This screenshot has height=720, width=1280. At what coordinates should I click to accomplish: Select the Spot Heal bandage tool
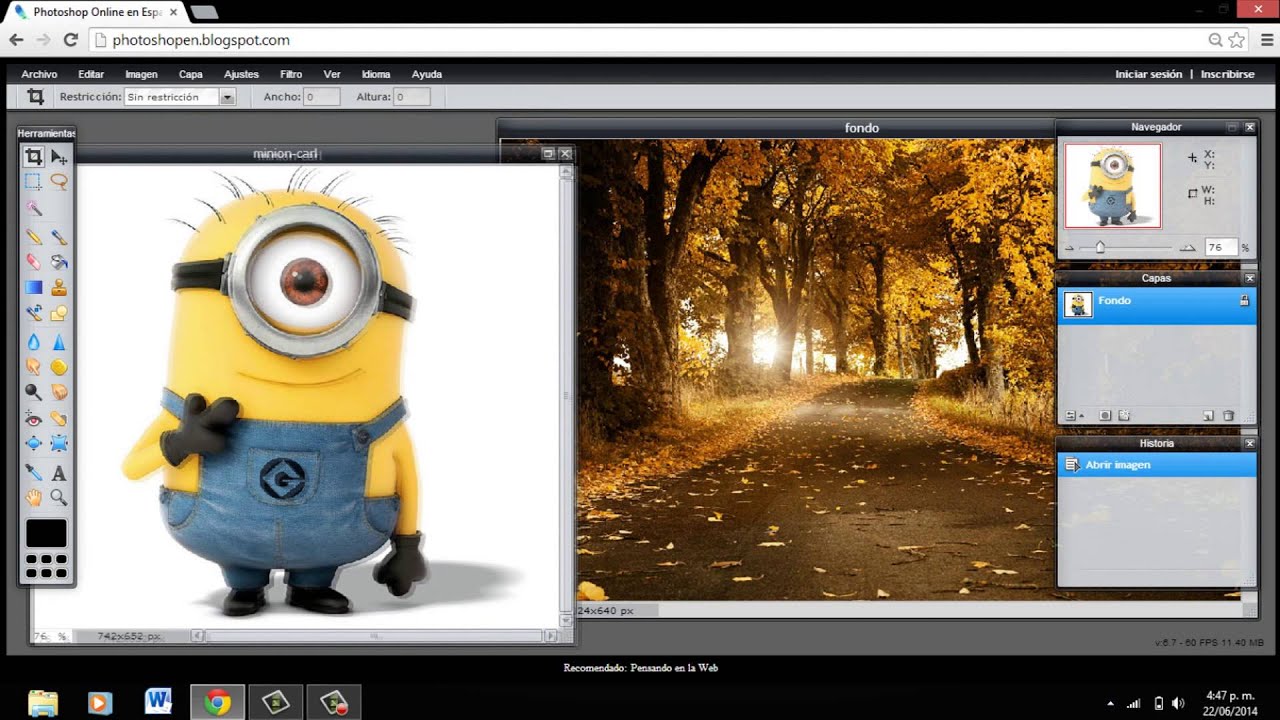pos(59,418)
